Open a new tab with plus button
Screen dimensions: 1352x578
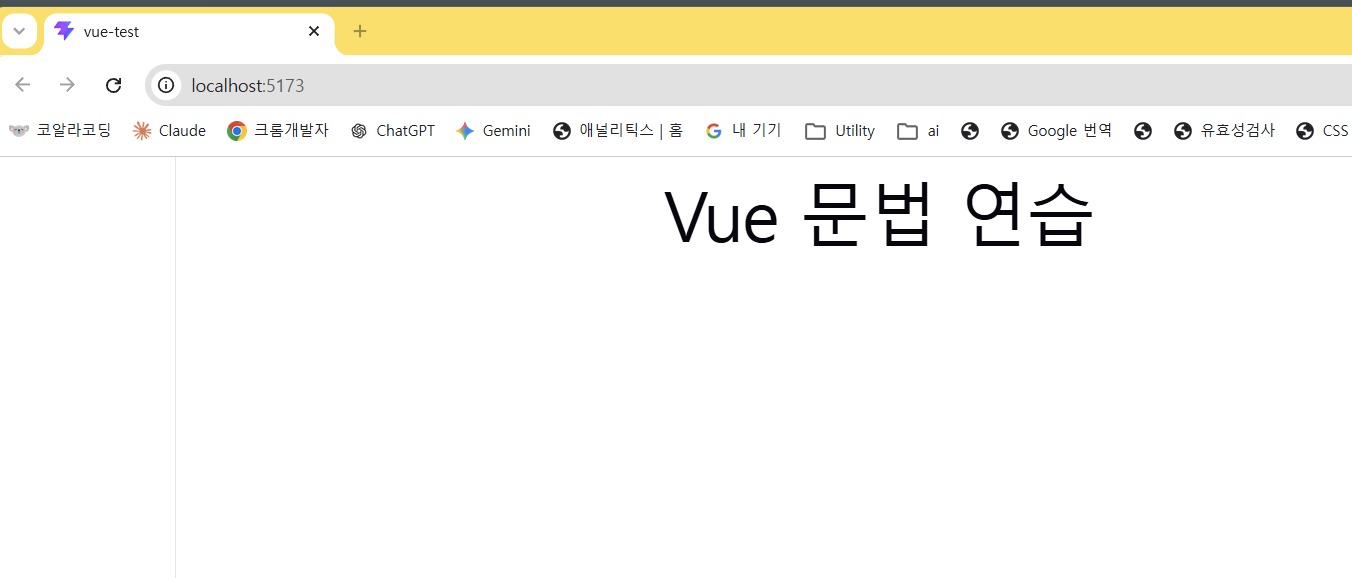360,31
